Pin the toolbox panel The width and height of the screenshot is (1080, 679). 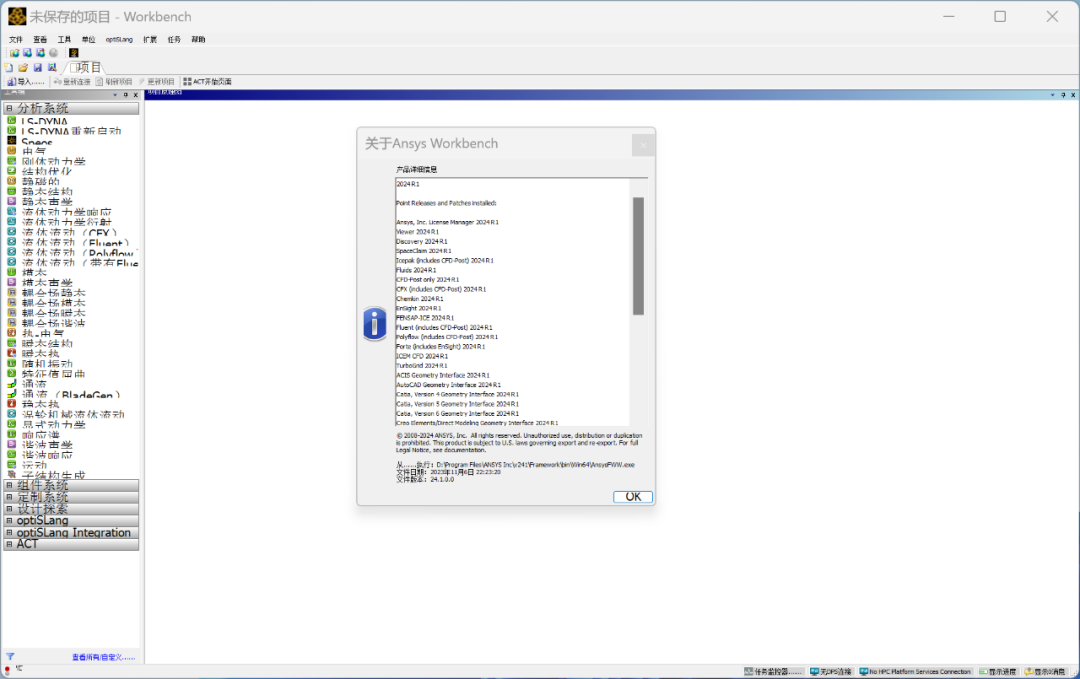click(x=125, y=95)
